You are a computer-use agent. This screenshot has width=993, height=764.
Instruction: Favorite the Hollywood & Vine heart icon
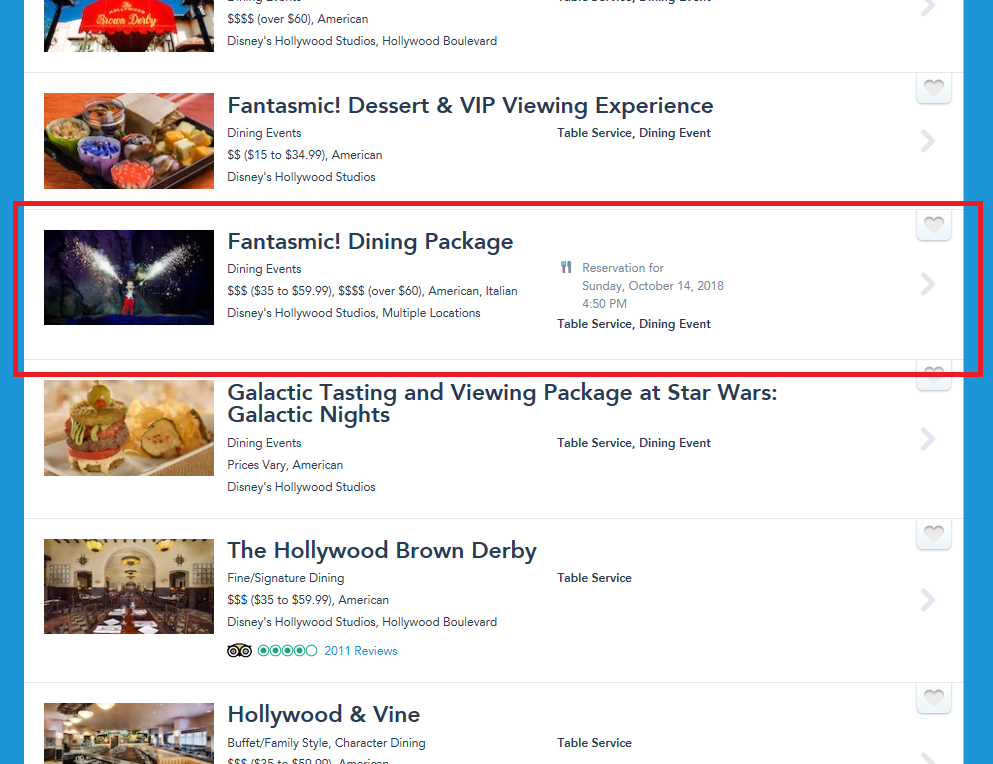[933, 698]
